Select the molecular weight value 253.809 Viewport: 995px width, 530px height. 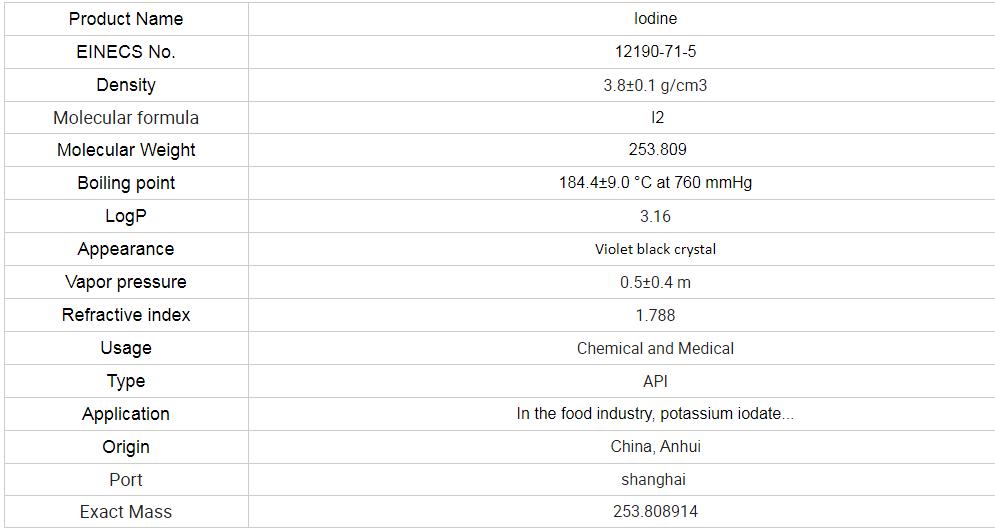[655, 150]
